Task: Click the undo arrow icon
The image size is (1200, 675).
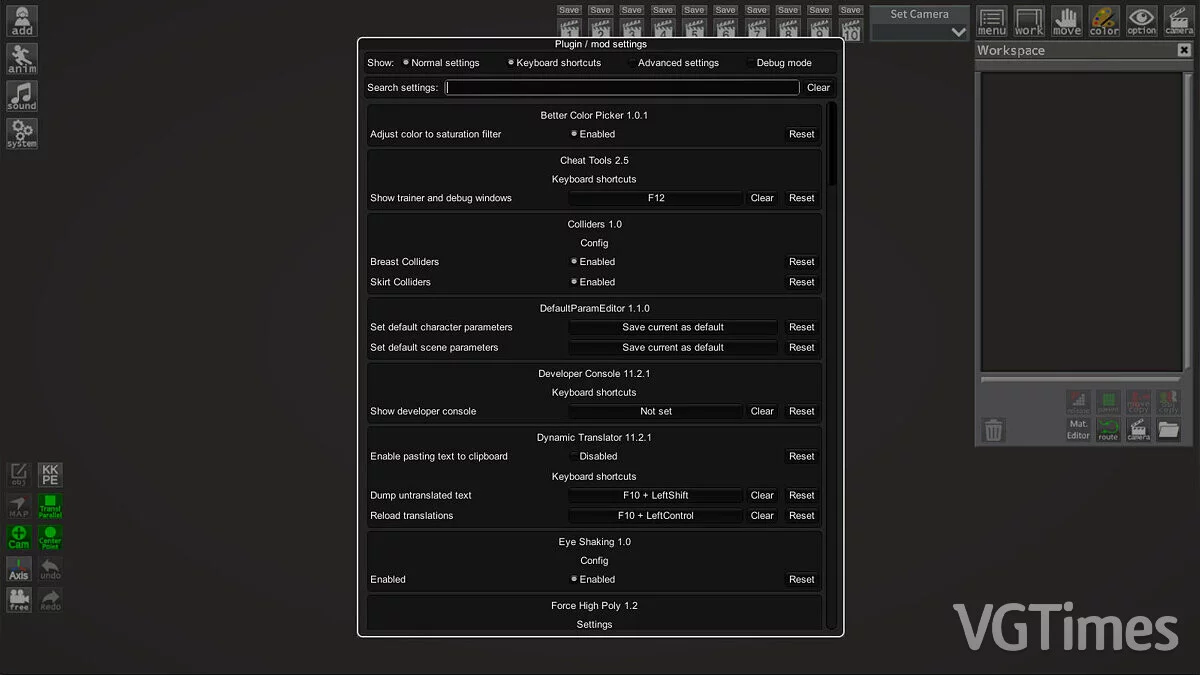Action: 50,569
